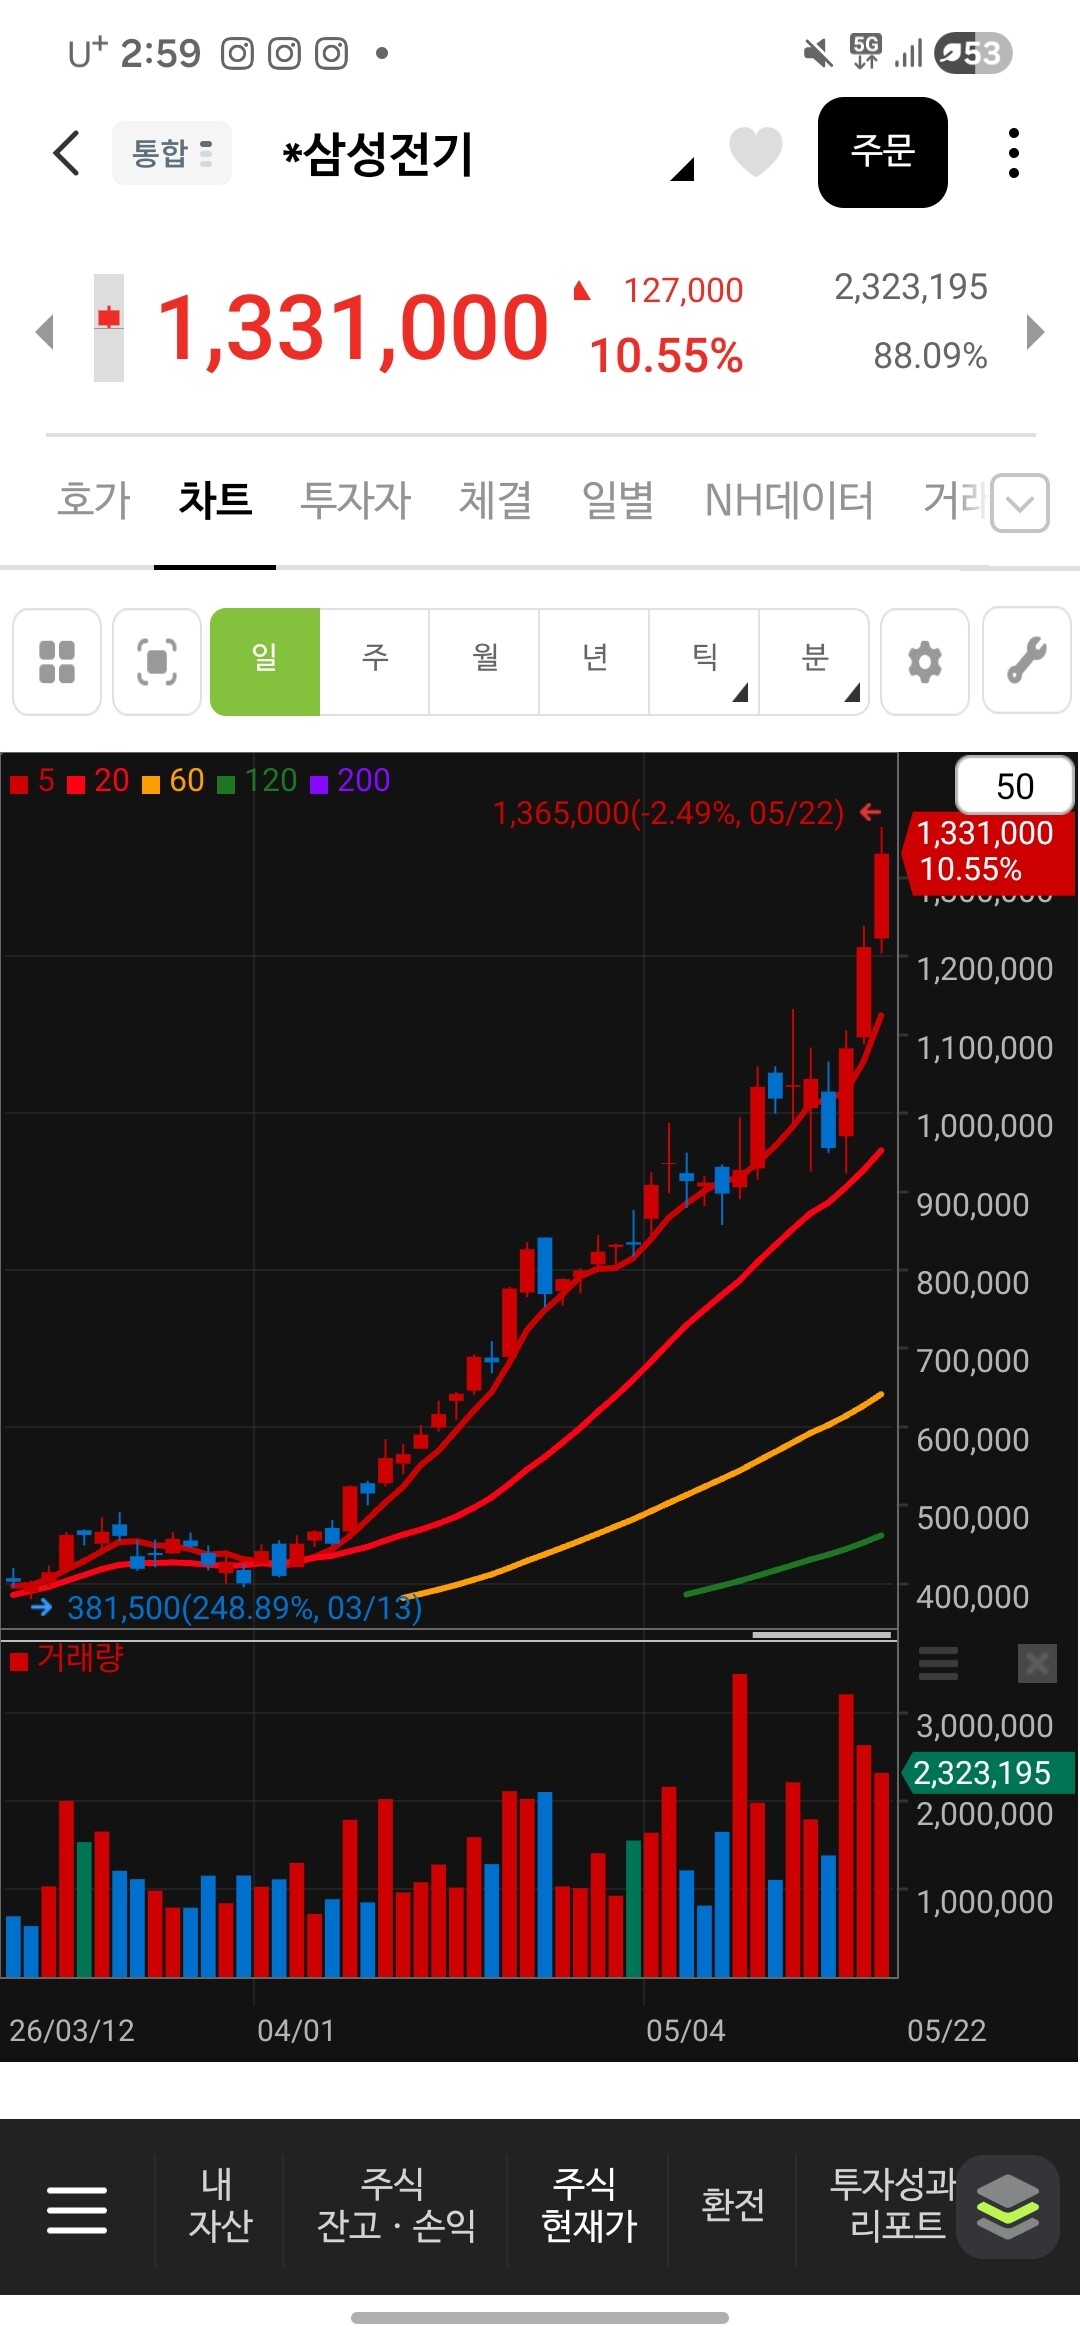This screenshot has height=2340, width=1080.
Task: Switch to the 투자자 tab
Action: [356, 499]
